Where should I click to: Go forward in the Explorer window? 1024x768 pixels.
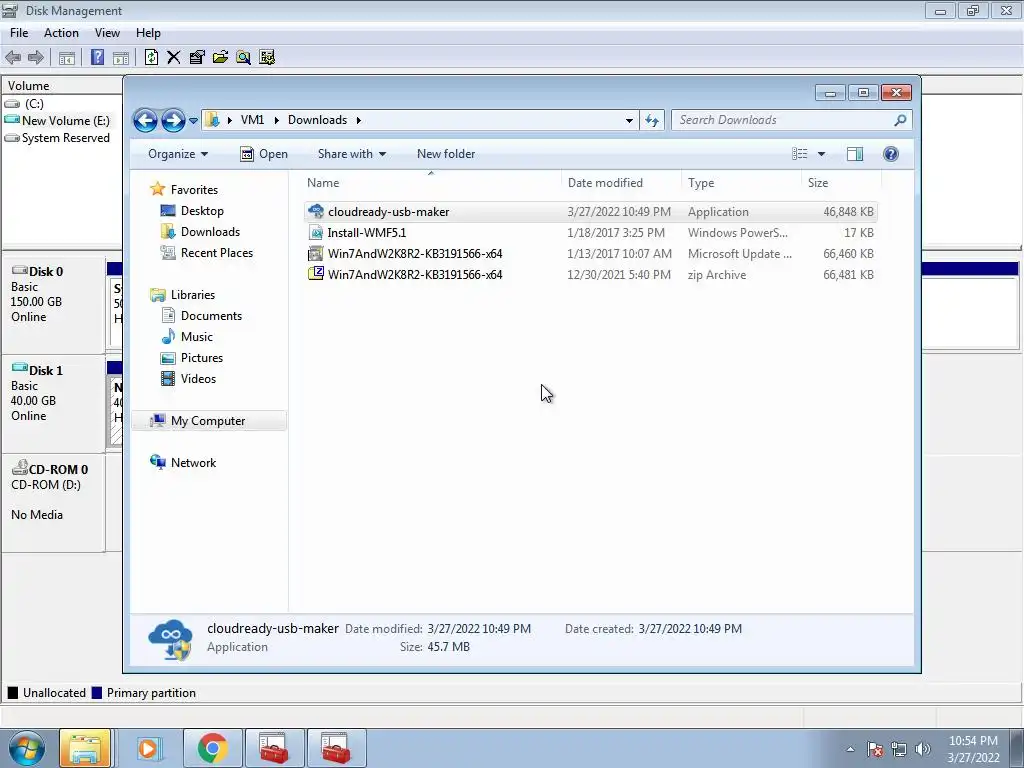pyautogui.click(x=172, y=120)
